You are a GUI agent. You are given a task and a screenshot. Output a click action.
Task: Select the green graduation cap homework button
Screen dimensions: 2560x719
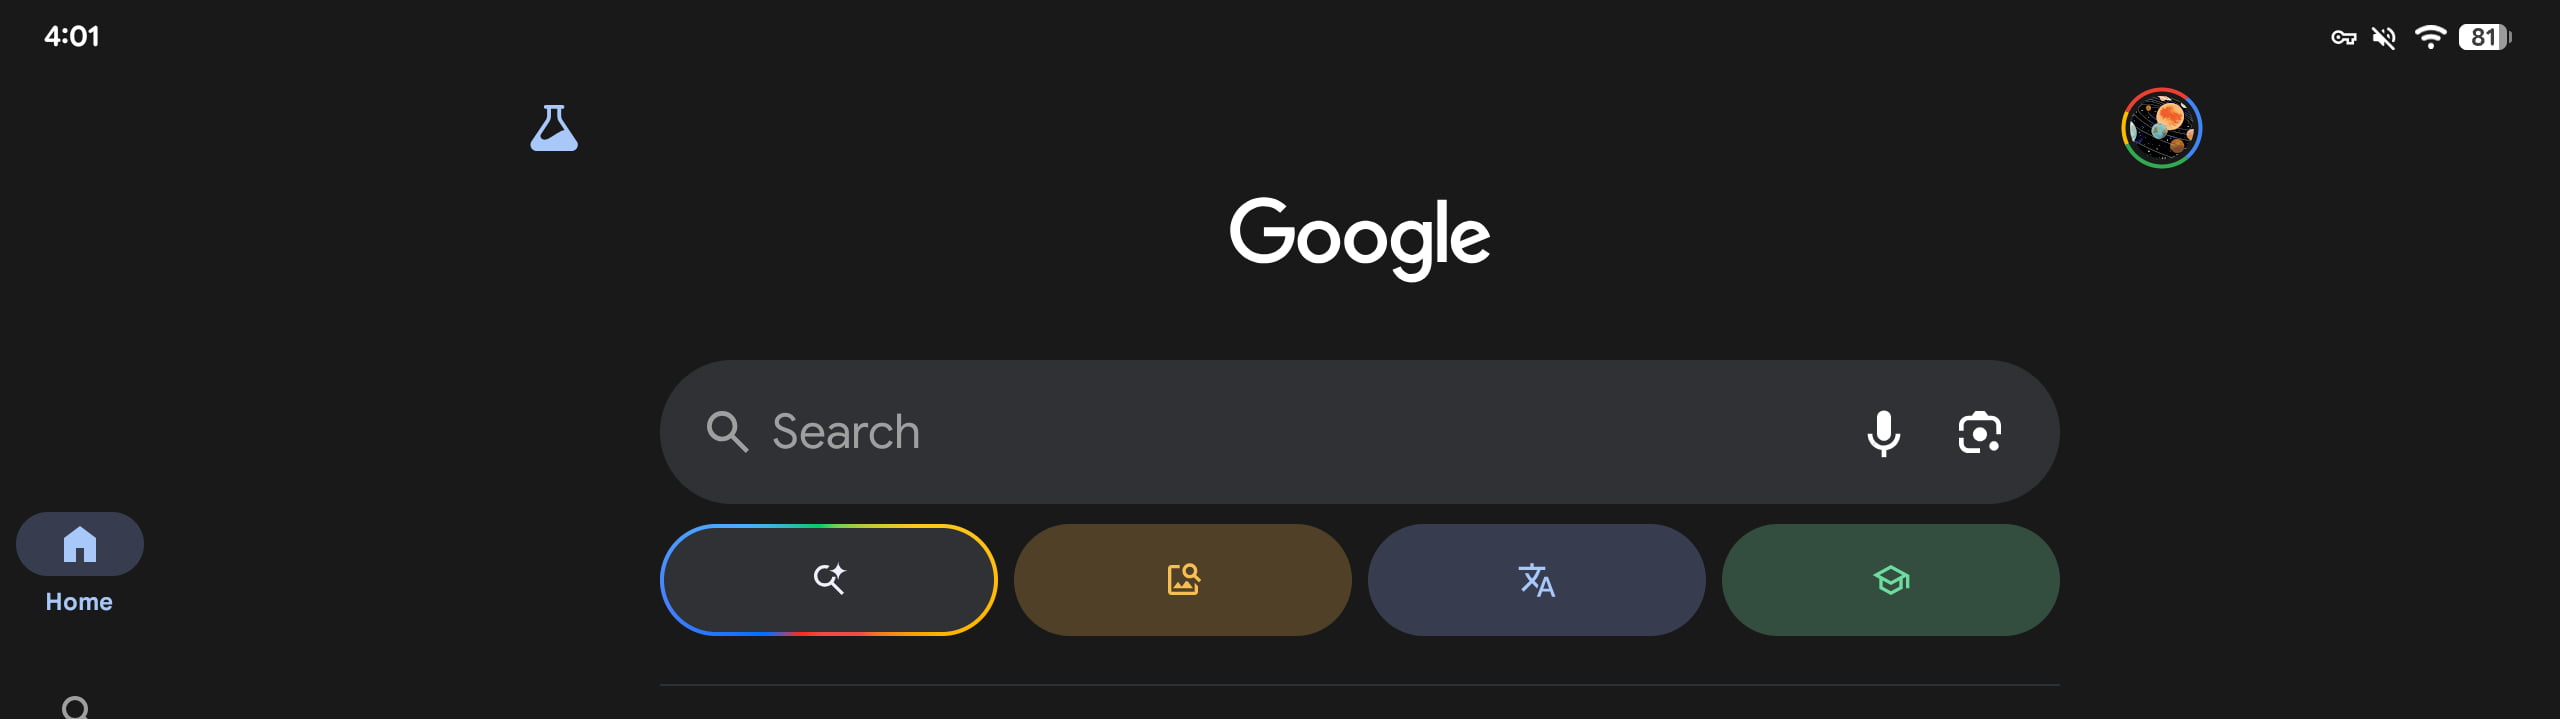click(x=1890, y=580)
